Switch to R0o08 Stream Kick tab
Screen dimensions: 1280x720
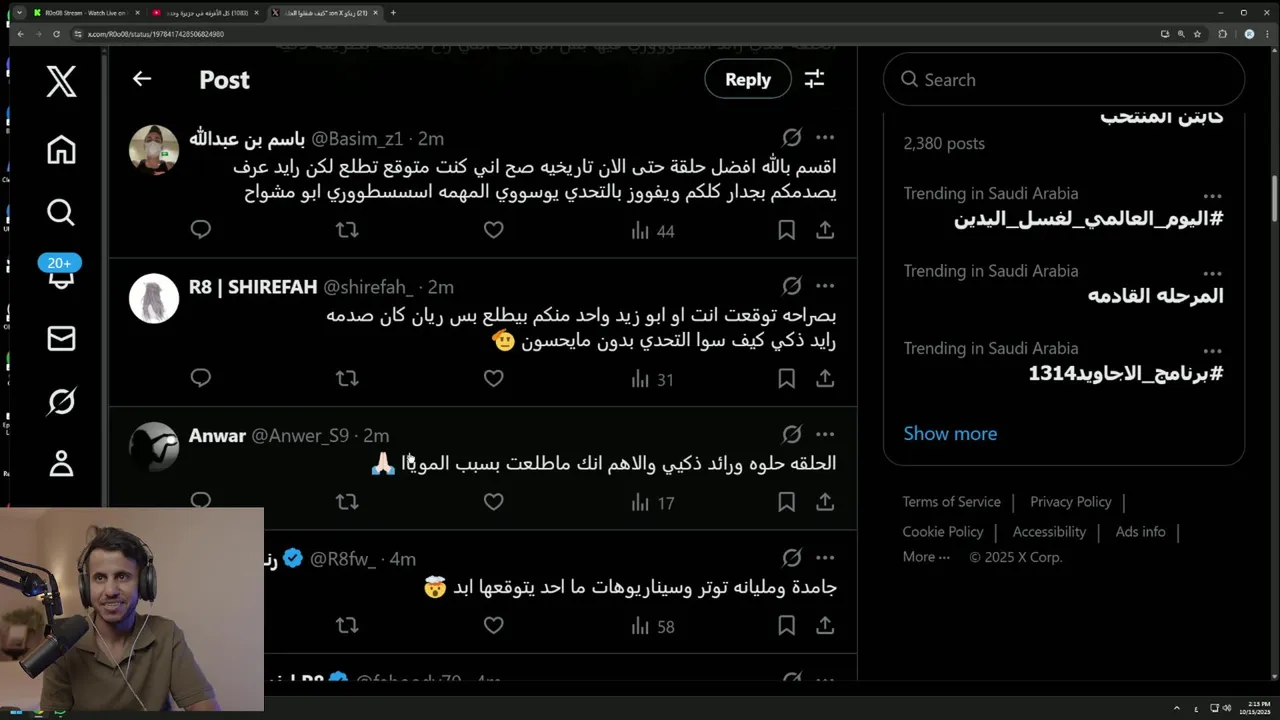[x=85, y=13]
